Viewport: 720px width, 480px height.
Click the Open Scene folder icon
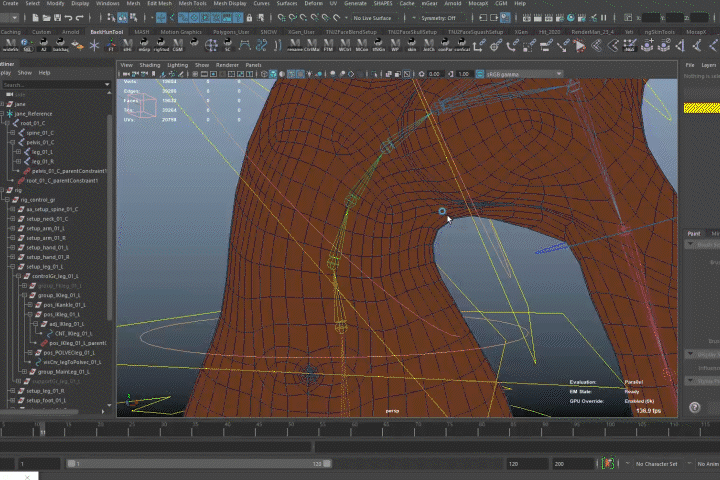[x=46, y=18]
